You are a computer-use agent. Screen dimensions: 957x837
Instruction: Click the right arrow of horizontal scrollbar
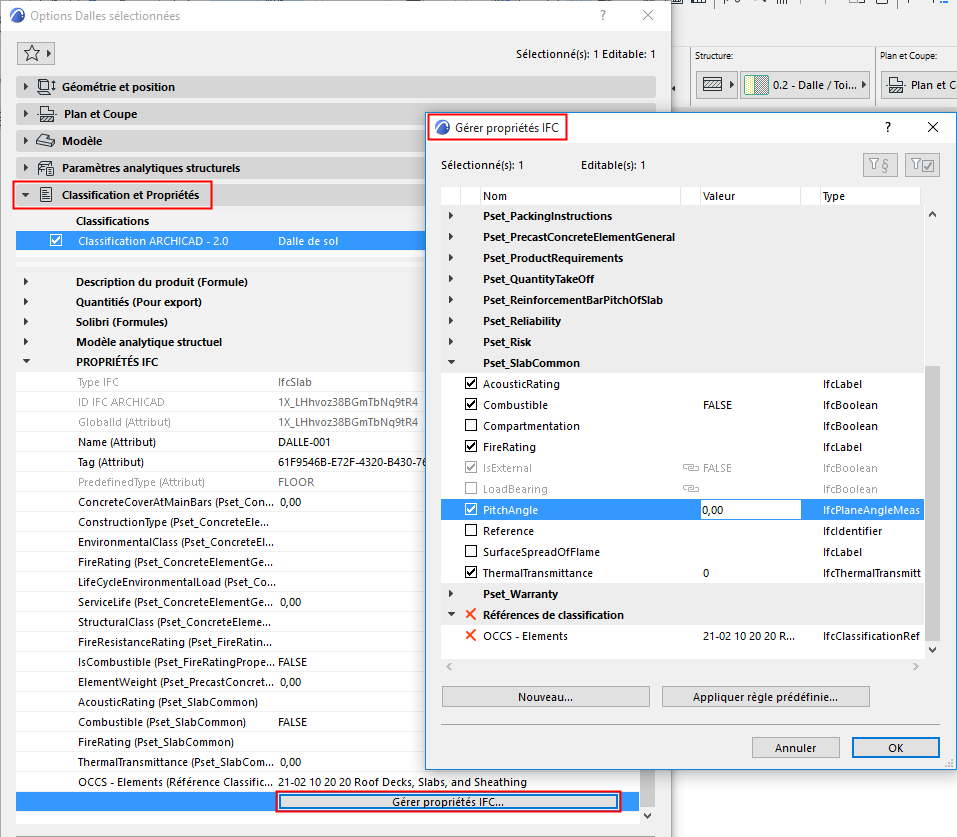915,667
